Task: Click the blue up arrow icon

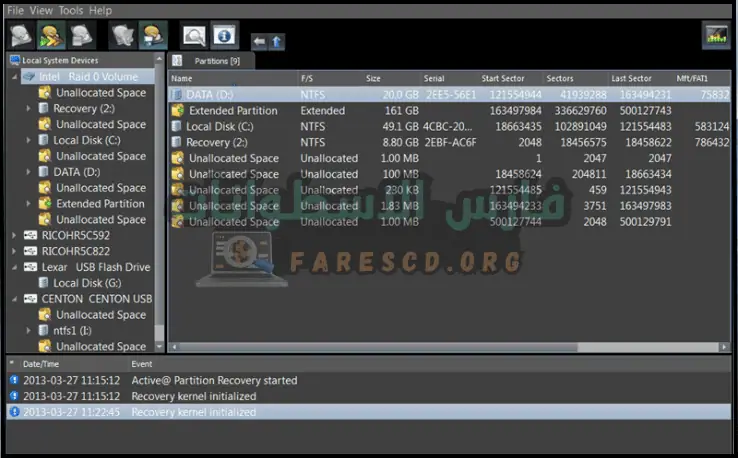Action: (277, 42)
